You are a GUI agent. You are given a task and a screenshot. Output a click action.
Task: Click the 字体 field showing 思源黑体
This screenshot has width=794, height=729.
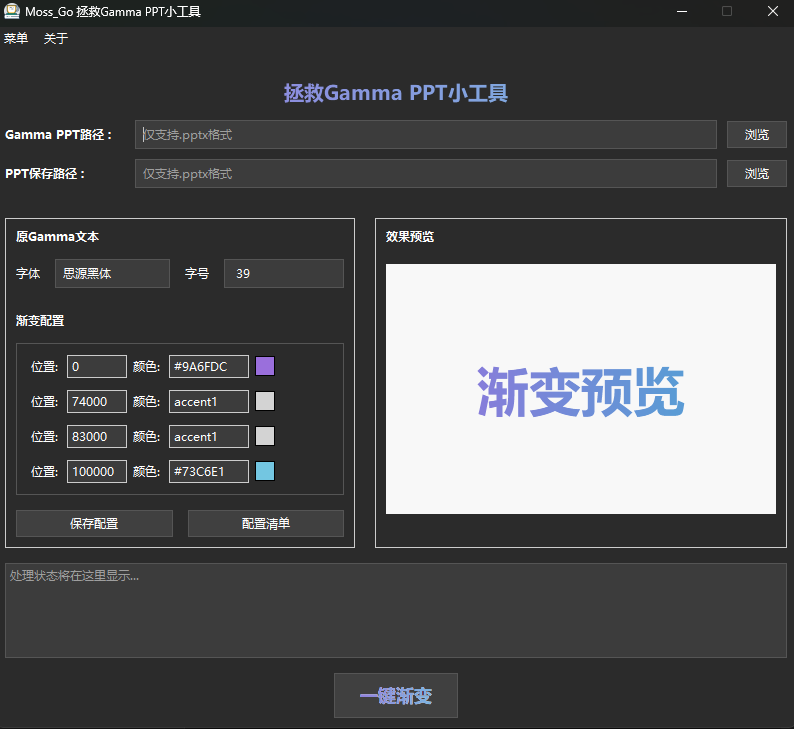point(112,273)
